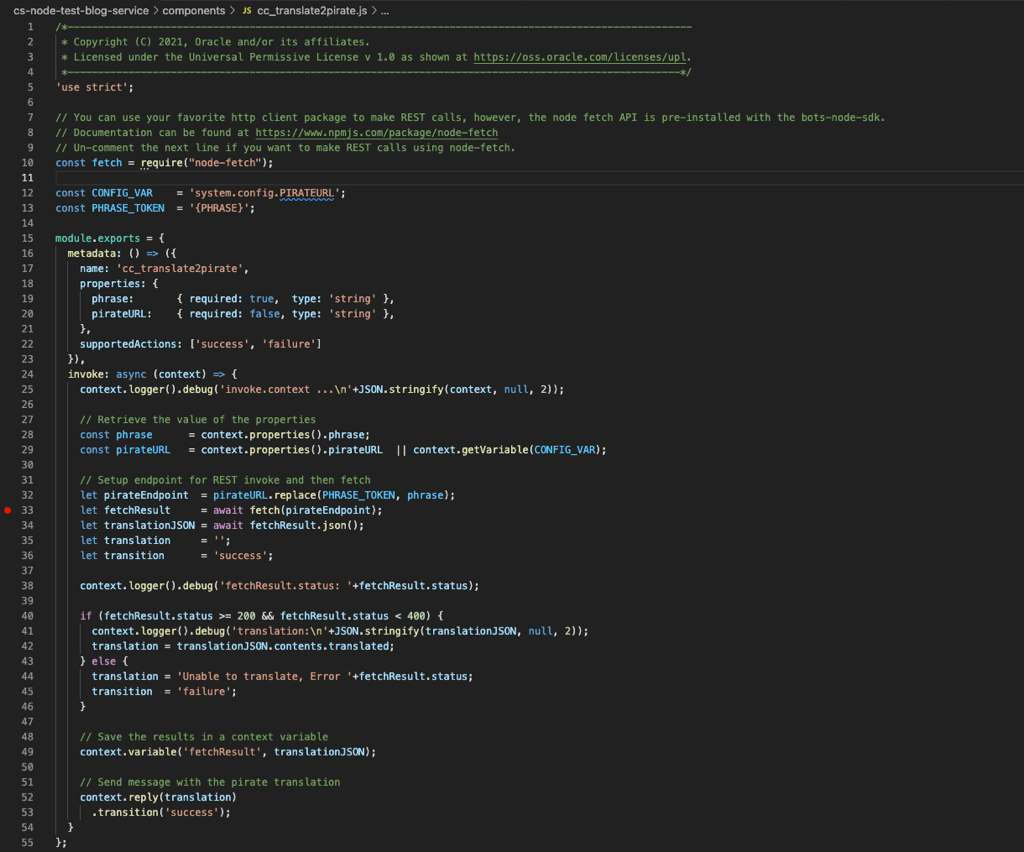Expand the breadcrumb ellipsis symbol list
The width and height of the screenshot is (1024, 852).
384,10
